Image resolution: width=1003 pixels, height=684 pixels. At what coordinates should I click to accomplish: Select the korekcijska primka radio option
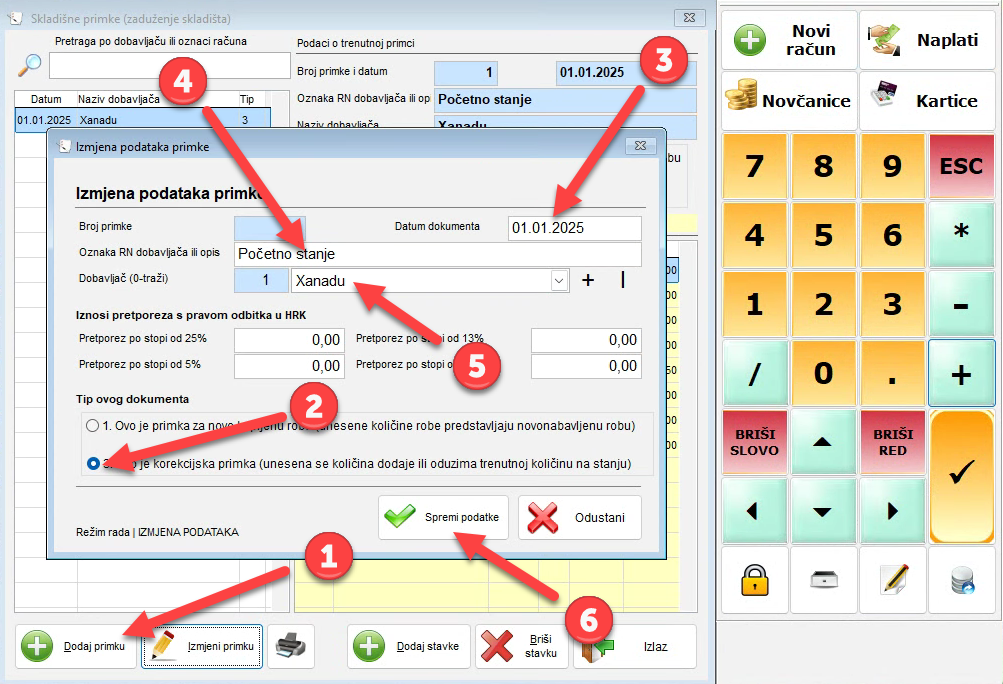(x=93, y=463)
